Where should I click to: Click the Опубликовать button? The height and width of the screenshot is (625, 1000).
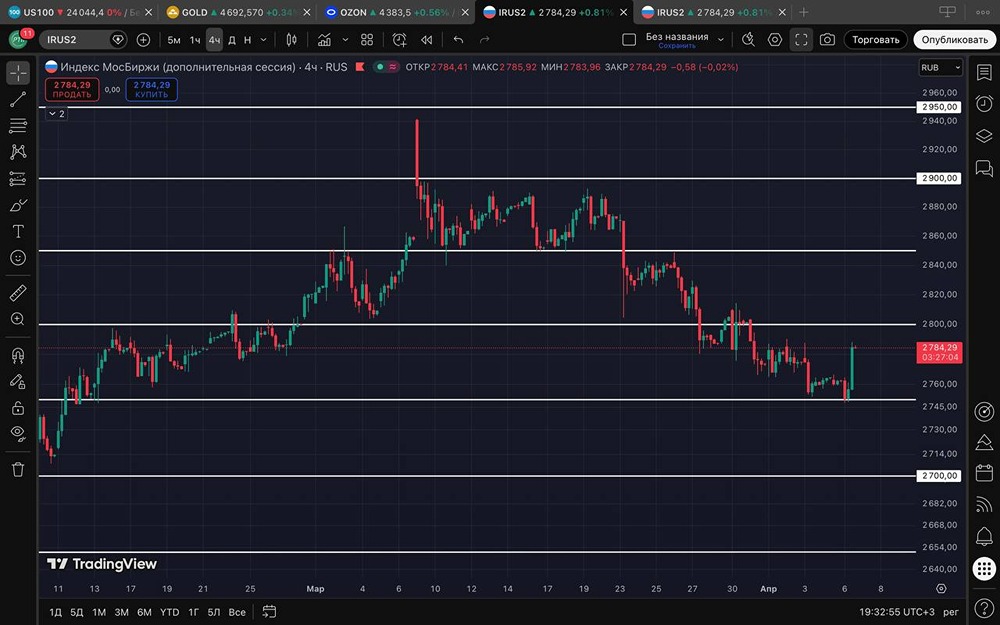point(955,40)
